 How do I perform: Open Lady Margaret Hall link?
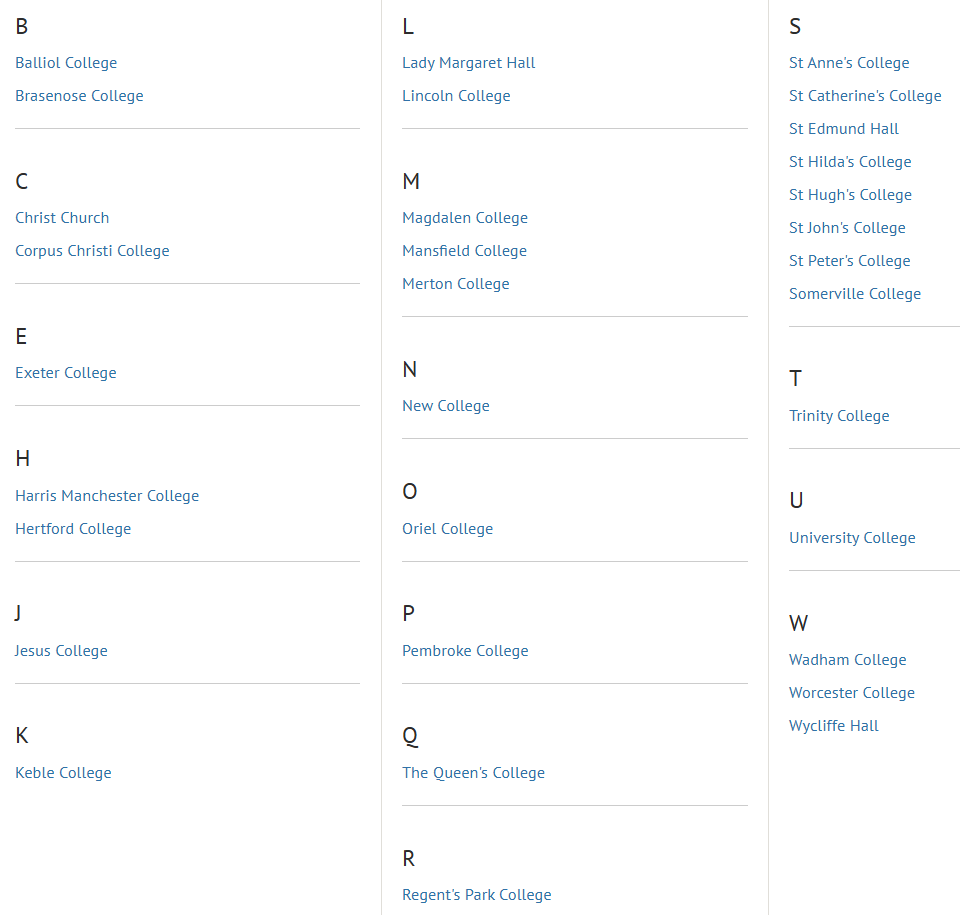pos(469,63)
